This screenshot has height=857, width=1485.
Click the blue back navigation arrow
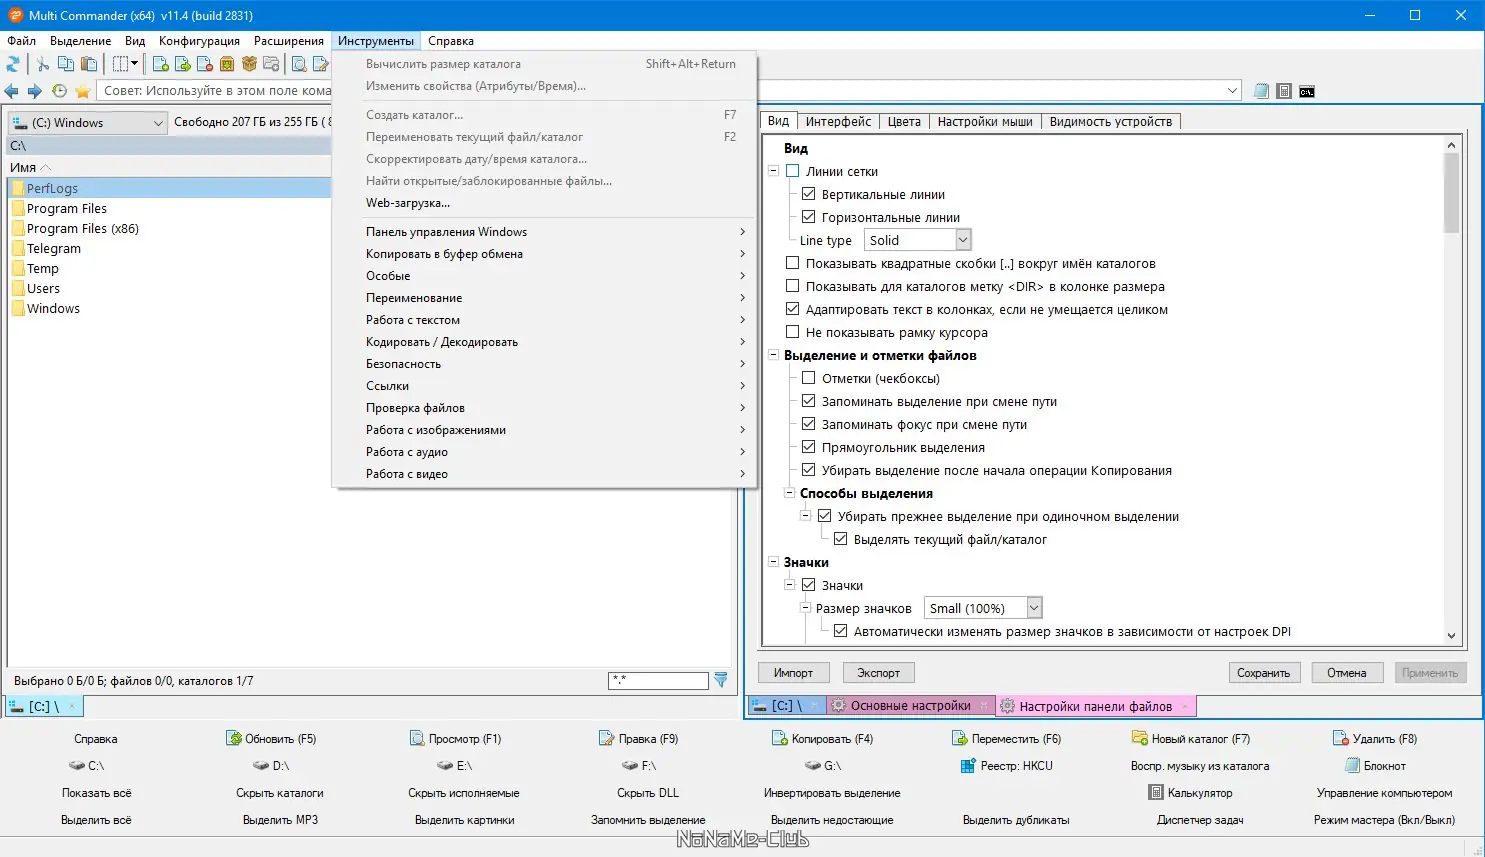click(12, 91)
